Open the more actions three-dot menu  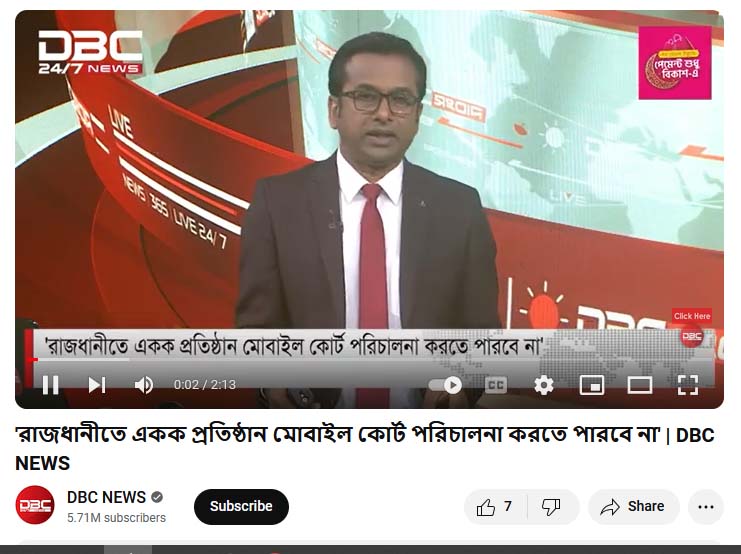point(706,507)
